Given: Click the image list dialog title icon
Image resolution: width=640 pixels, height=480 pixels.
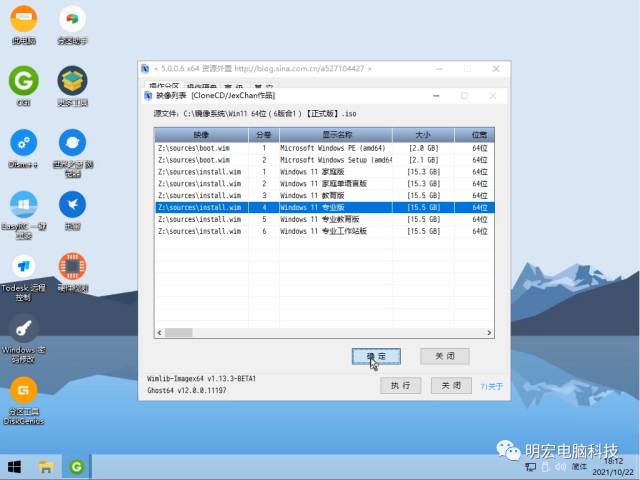Looking at the screenshot, I should pyautogui.click(x=148, y=96).
